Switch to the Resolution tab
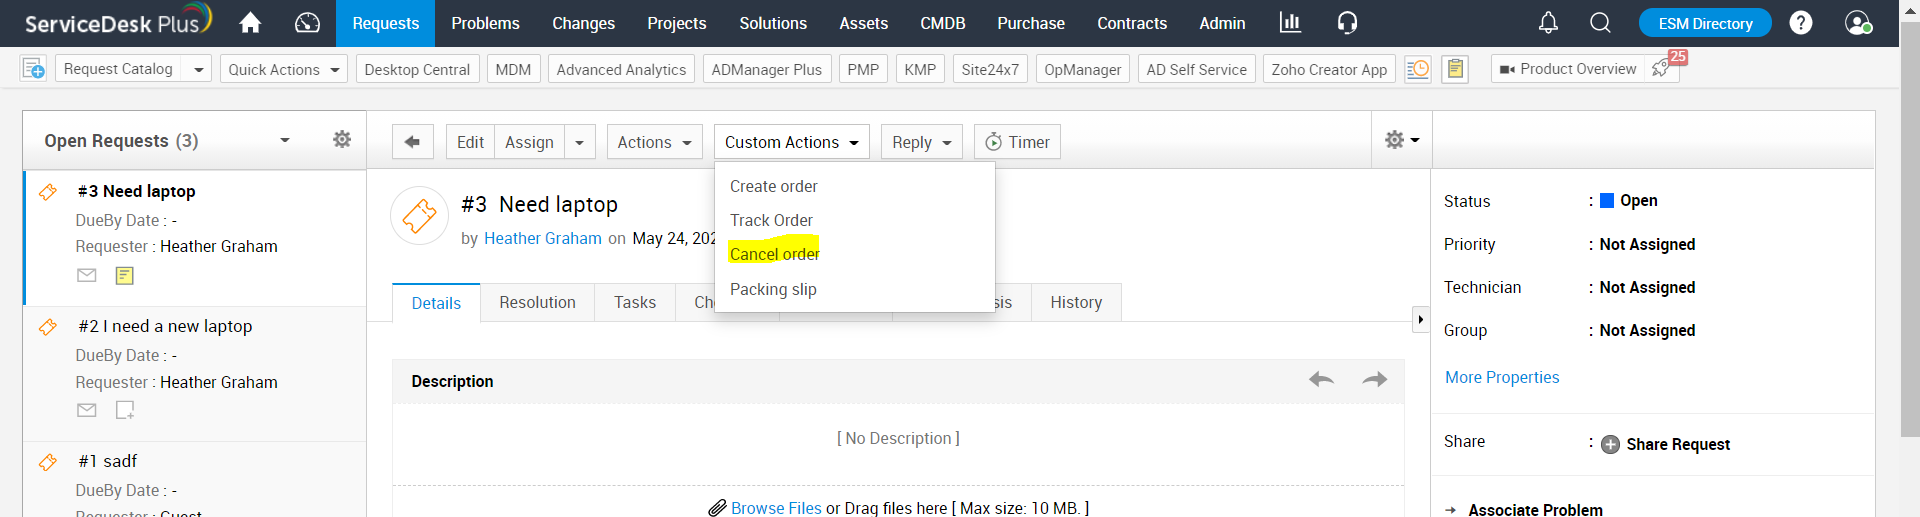Image resolution: width=1920 pixels, height=517 pixels. [537, 302]
